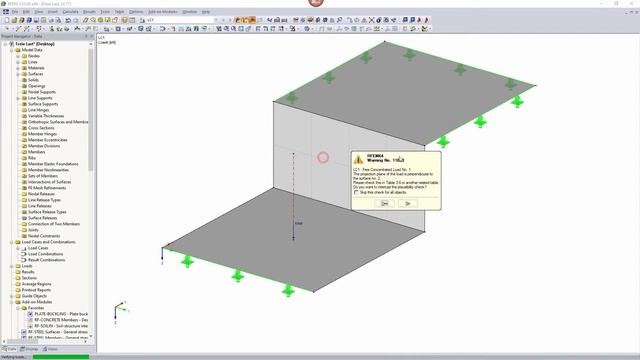Select Result Combinations in the tree
The image size is (640, 360).
pyautogui.click(x=46, y=260)
